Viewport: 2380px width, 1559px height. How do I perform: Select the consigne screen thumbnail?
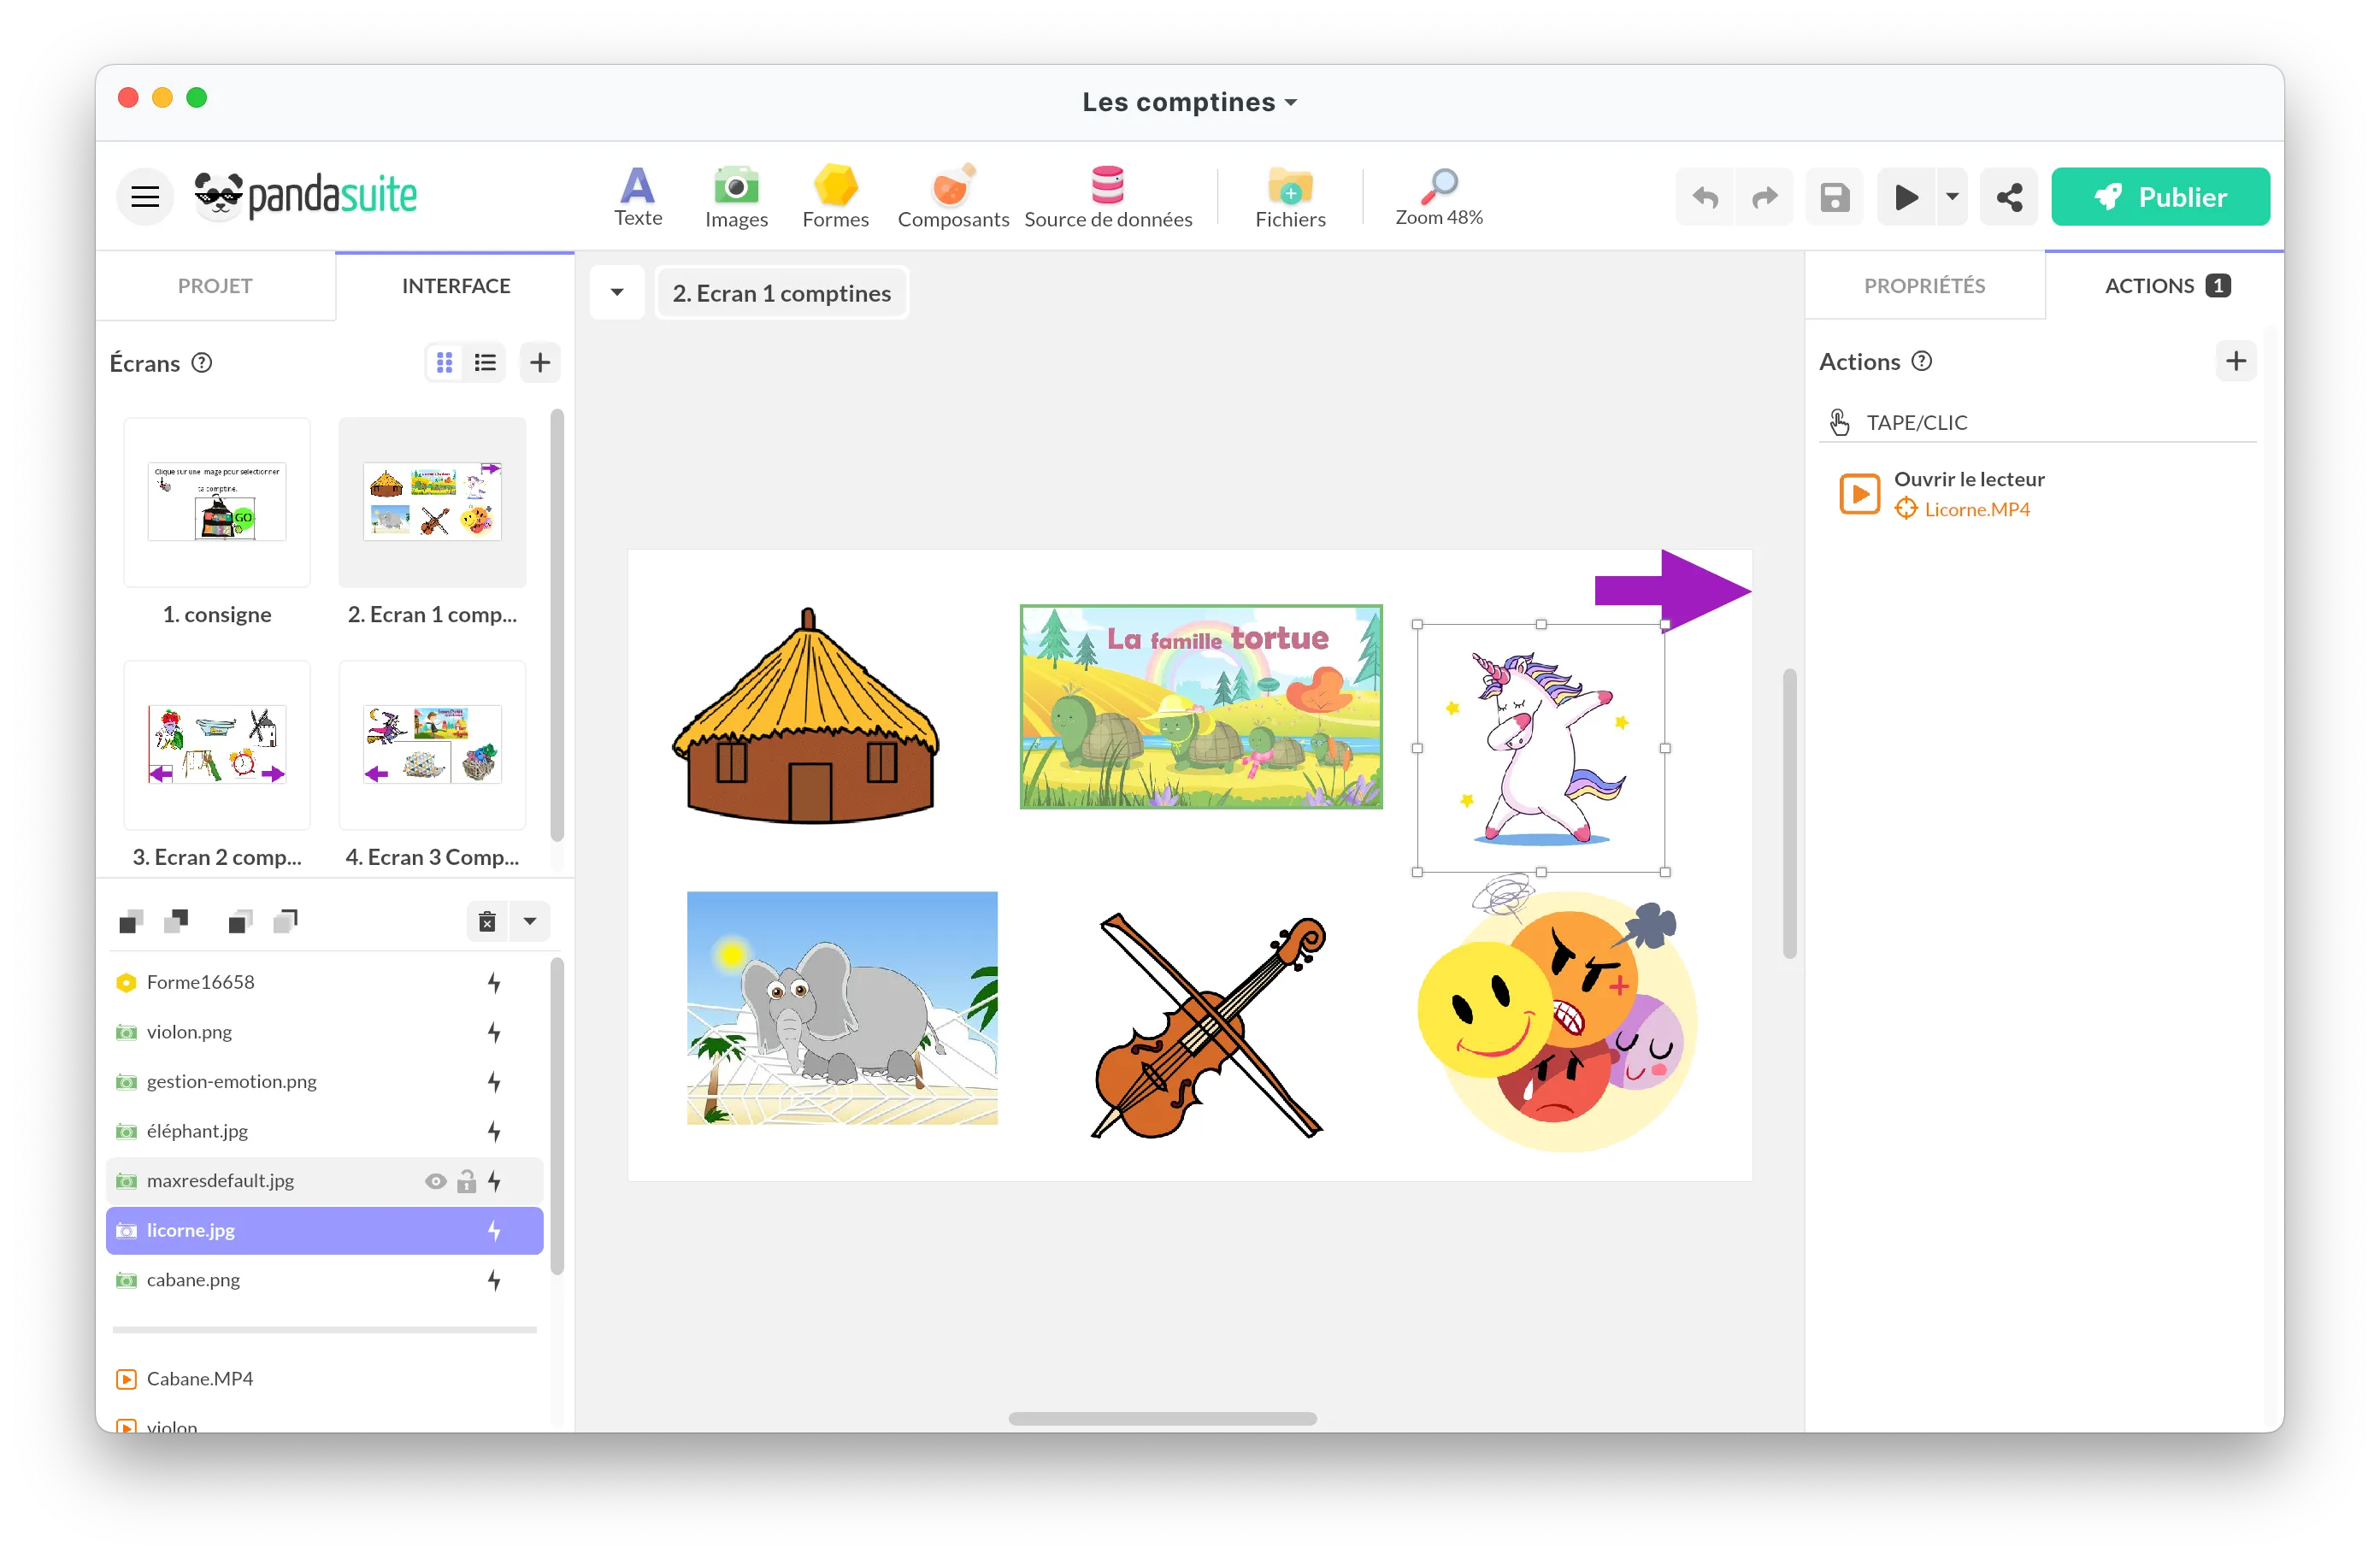coord(217,503)
